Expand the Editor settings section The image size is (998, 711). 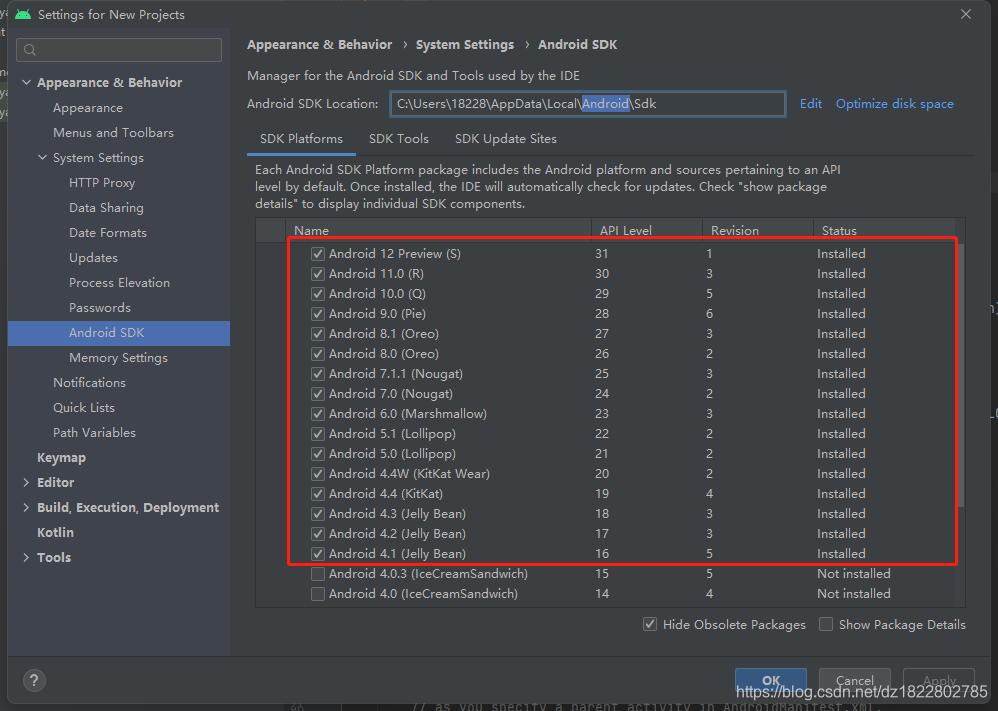click(x=26, y=482)
